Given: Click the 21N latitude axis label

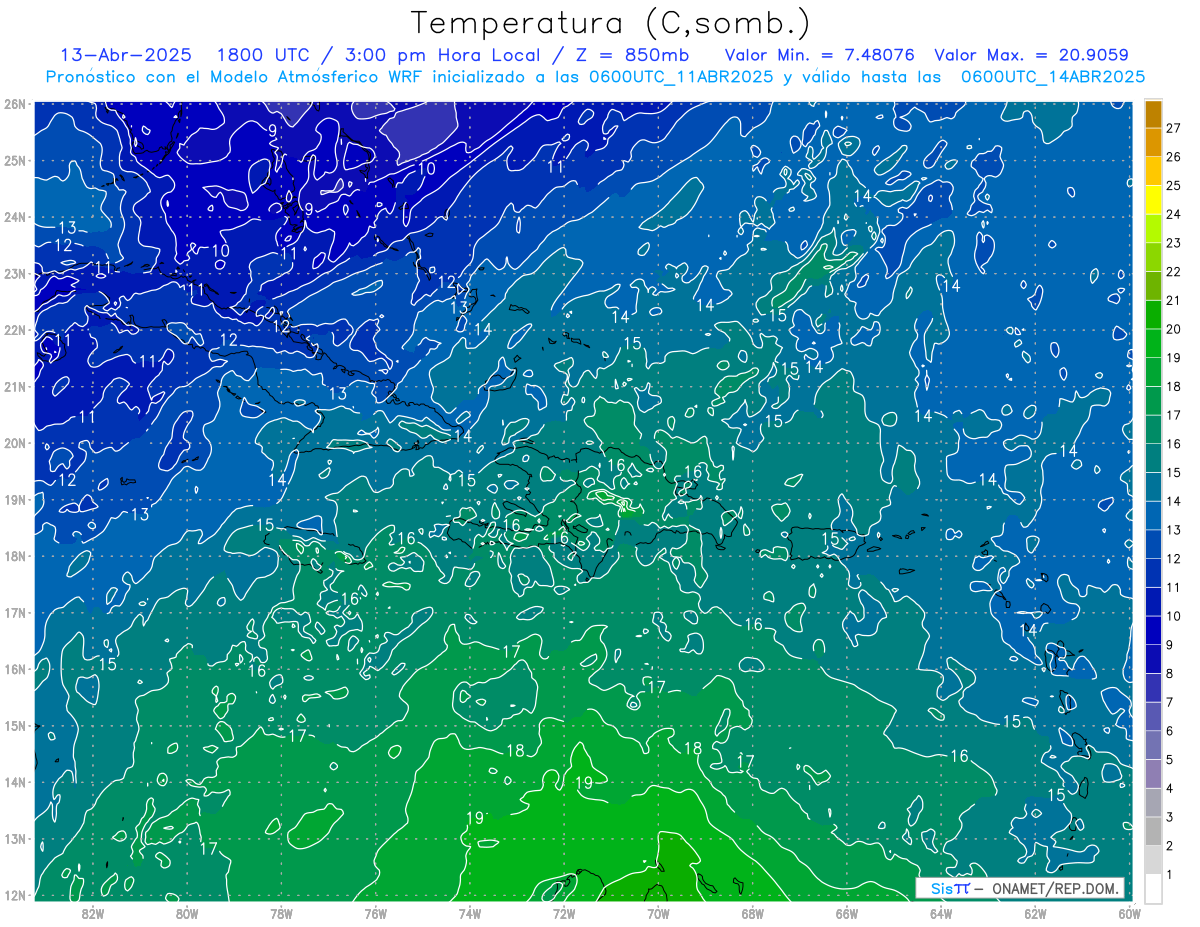Looking at the screenshot, I should tap(15, 386).
